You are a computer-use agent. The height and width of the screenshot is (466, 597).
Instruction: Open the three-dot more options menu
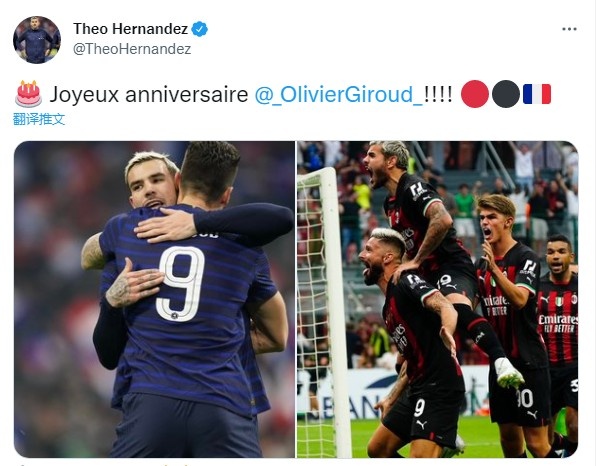(569, 29)
